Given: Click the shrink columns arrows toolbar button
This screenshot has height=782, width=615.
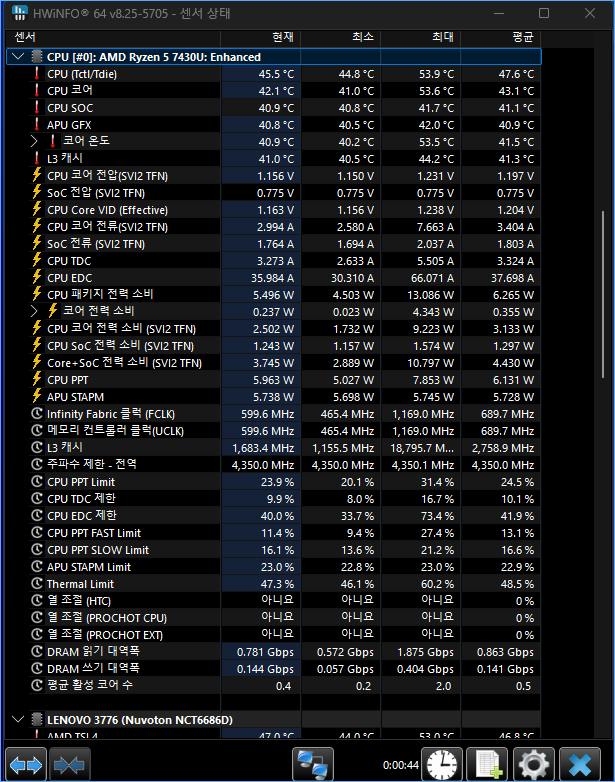Looking at the screenshot, I should [x=69, y=765].
